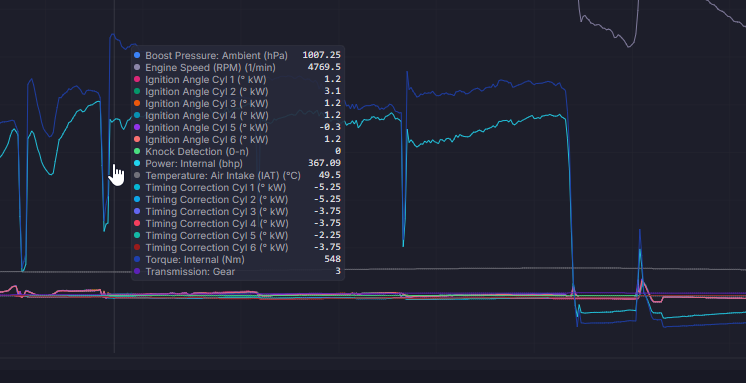The width and height of the screenshot is (746, 383).
Task: Click the 1007.25 boost pressure value
Action: click(x=322, y=55)
